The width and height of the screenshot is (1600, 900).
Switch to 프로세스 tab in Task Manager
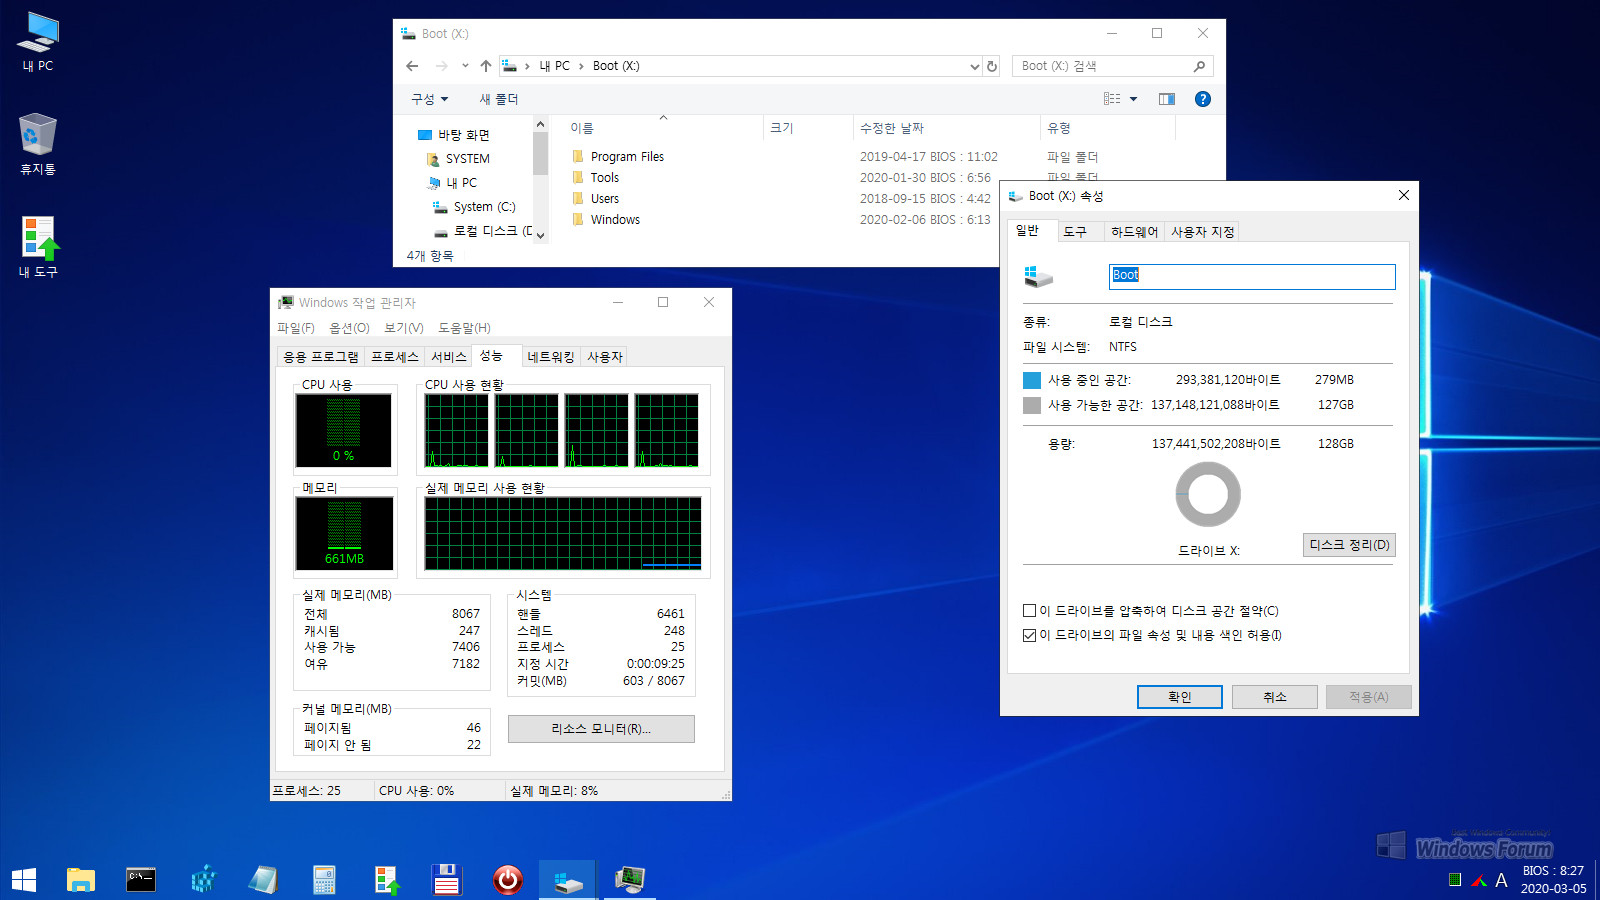click(395, 357)
